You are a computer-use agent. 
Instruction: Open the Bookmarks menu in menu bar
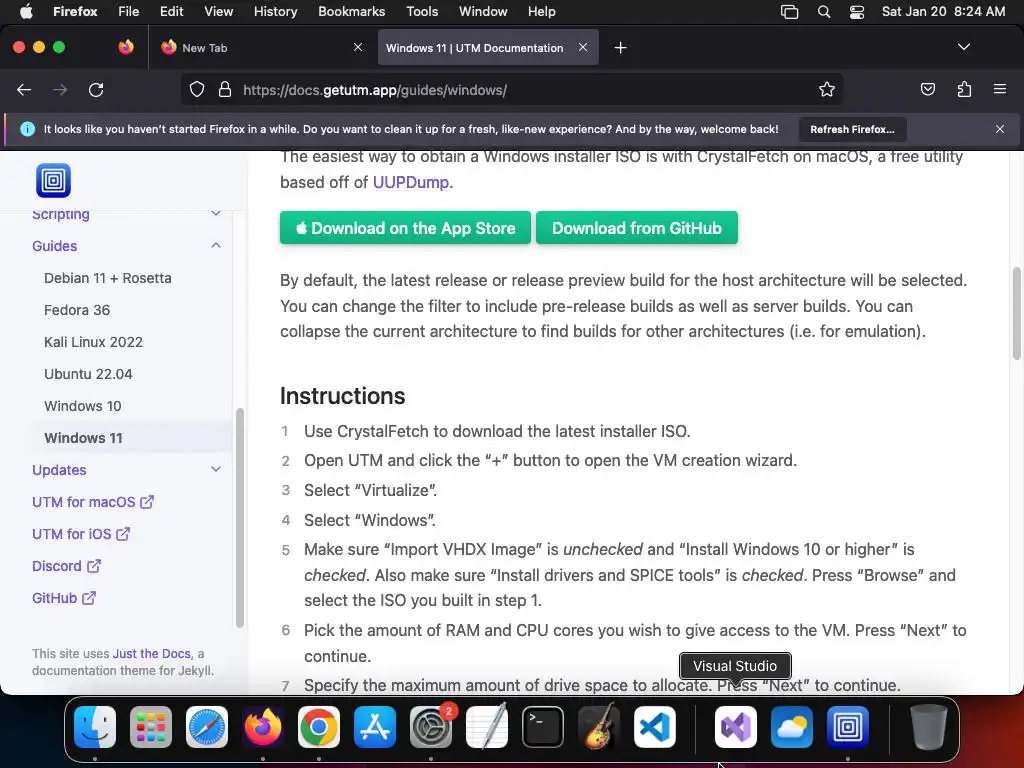(351, 12)
